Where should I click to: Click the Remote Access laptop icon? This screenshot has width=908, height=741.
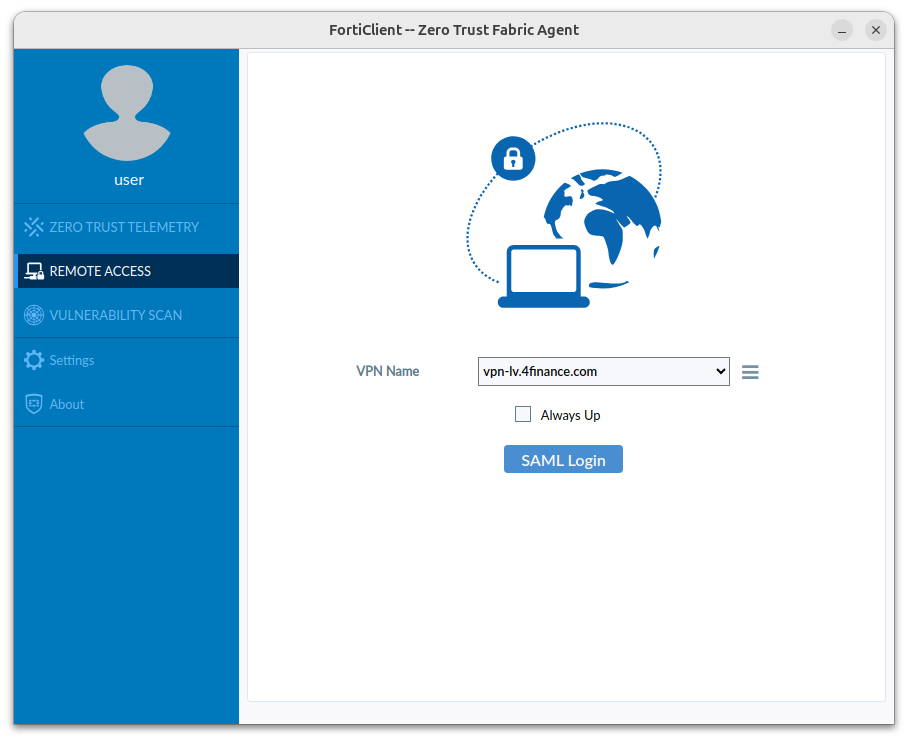[34, 271]
